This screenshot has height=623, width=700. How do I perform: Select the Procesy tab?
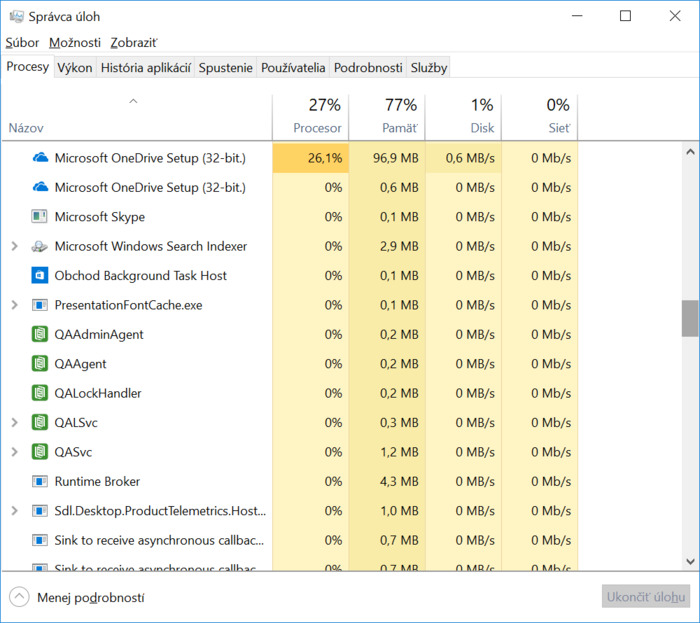coord(27,67)
